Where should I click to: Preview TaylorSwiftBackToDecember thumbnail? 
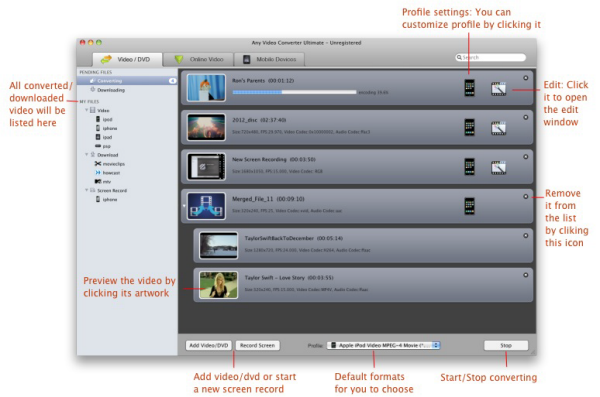pos(218,245)
